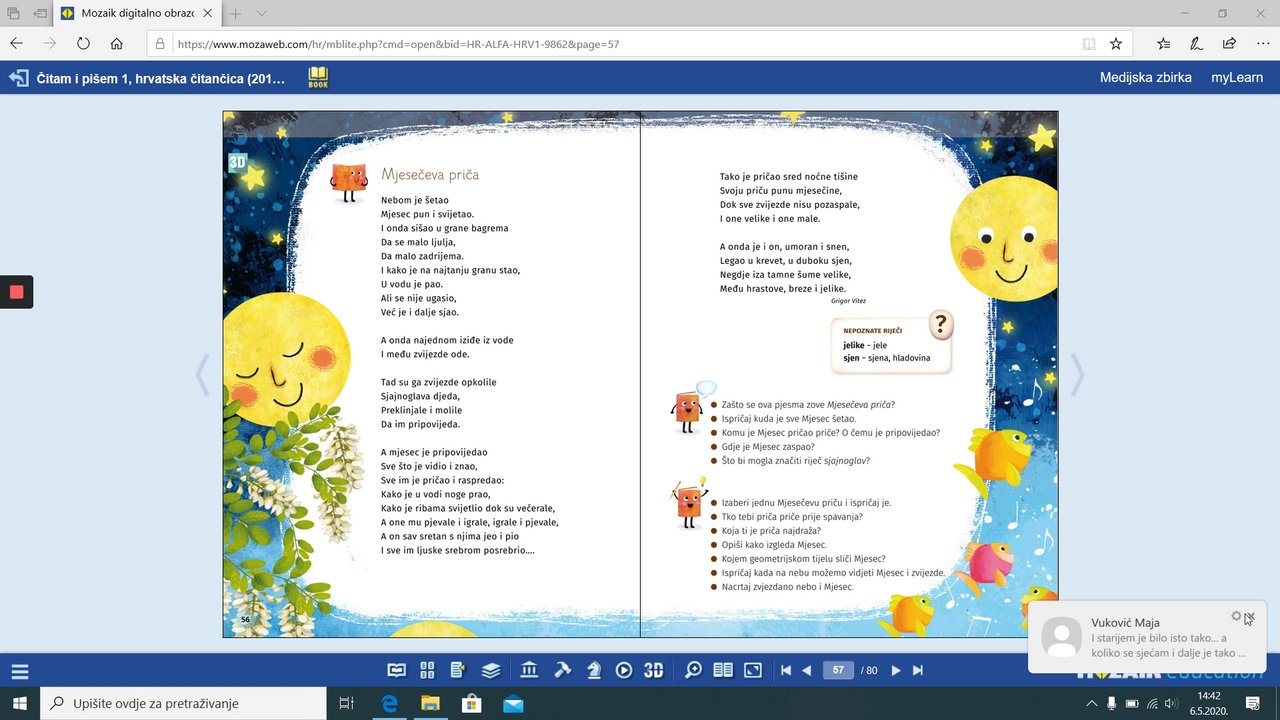The height and width of the screenshot is (720, 1280).
Task: Open Task View on the taskbar
Action: tap(346, 703)
